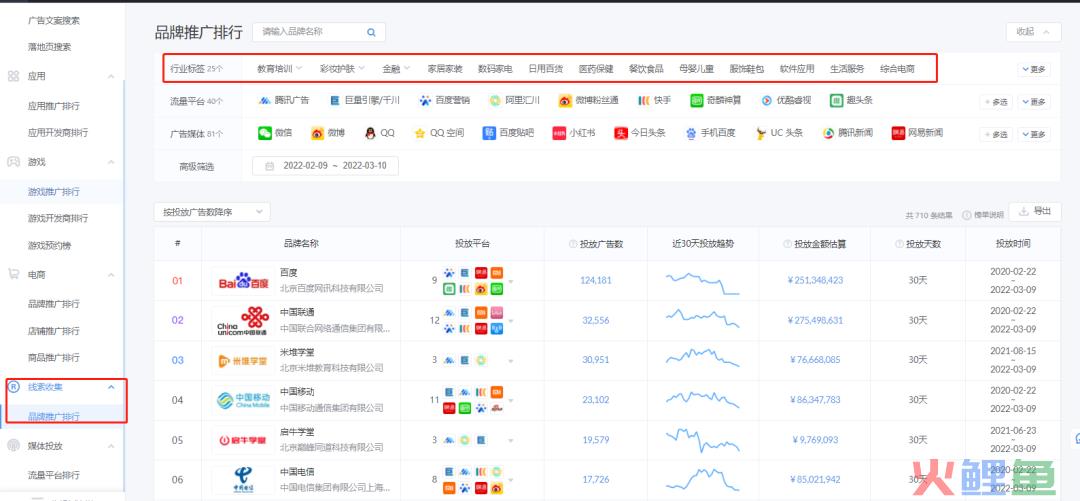Select the 腾讯广告 platform icon
1080x501 pixels.
pyautogui.click(x=264, y=101)
